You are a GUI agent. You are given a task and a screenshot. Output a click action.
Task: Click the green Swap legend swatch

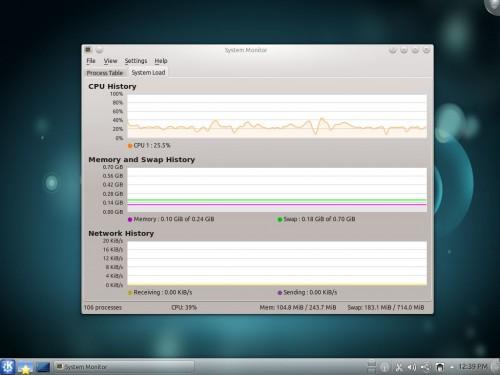click(280, 219)
